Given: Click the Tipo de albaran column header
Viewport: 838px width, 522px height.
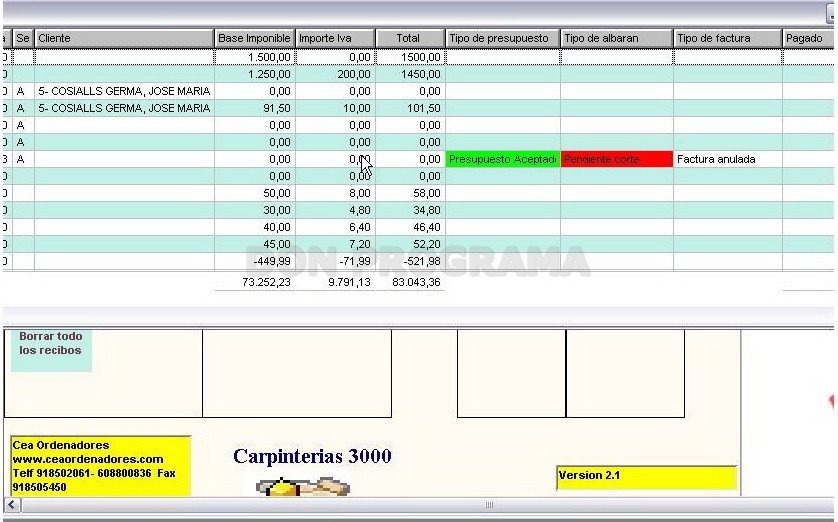Looking at the screenshot, I should [x=617, y=38].
